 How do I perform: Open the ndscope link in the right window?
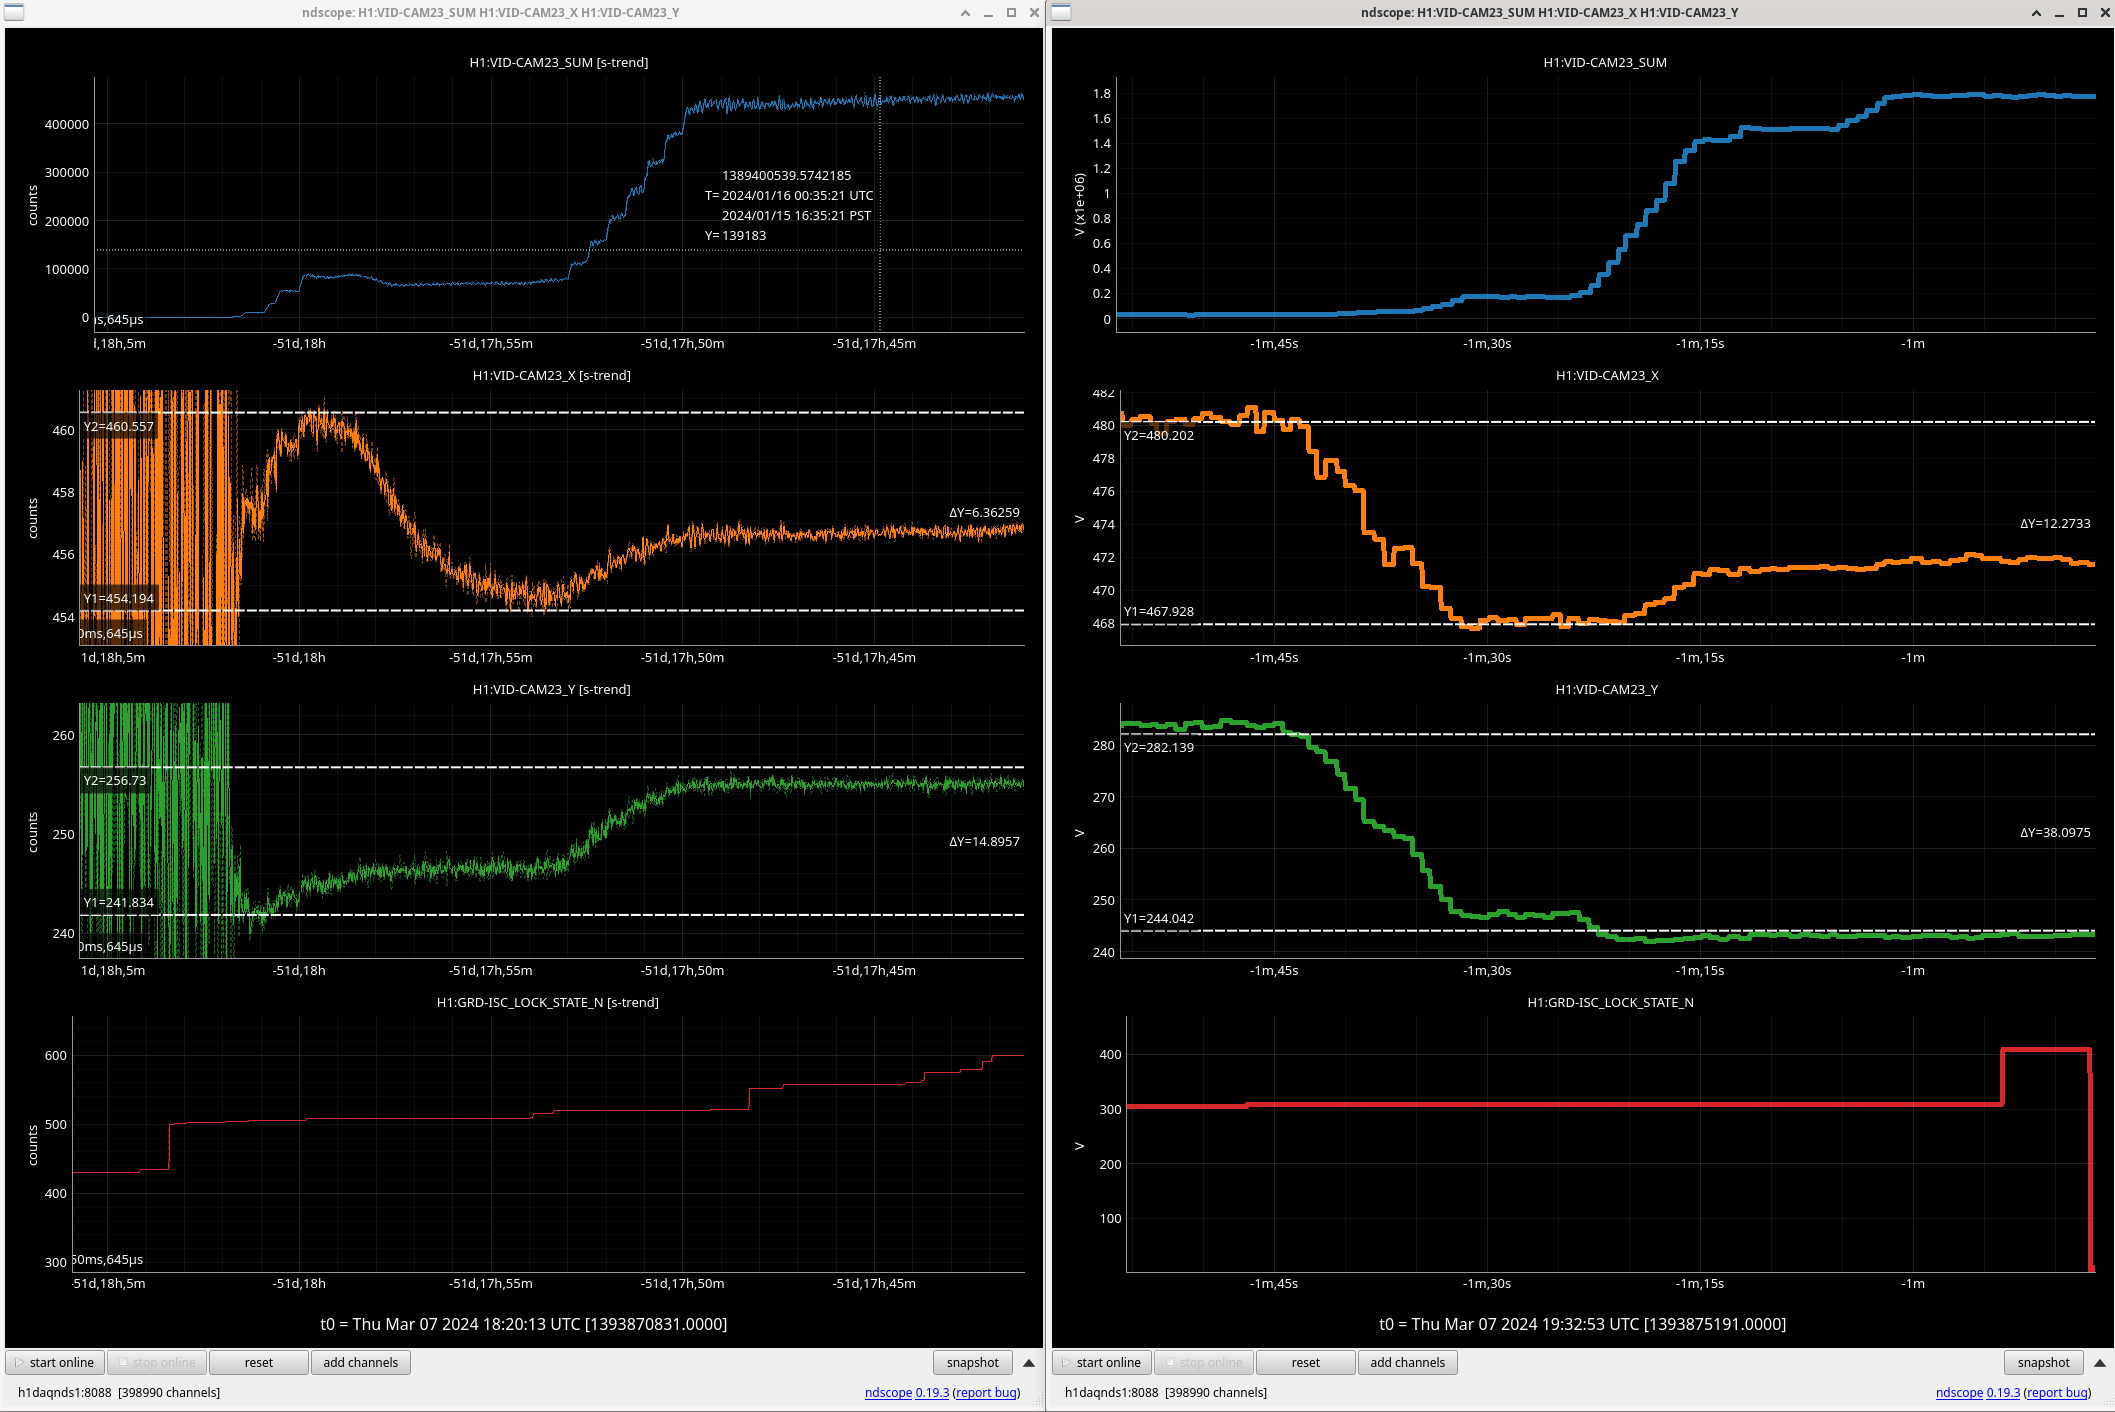coord(1958,1392)
